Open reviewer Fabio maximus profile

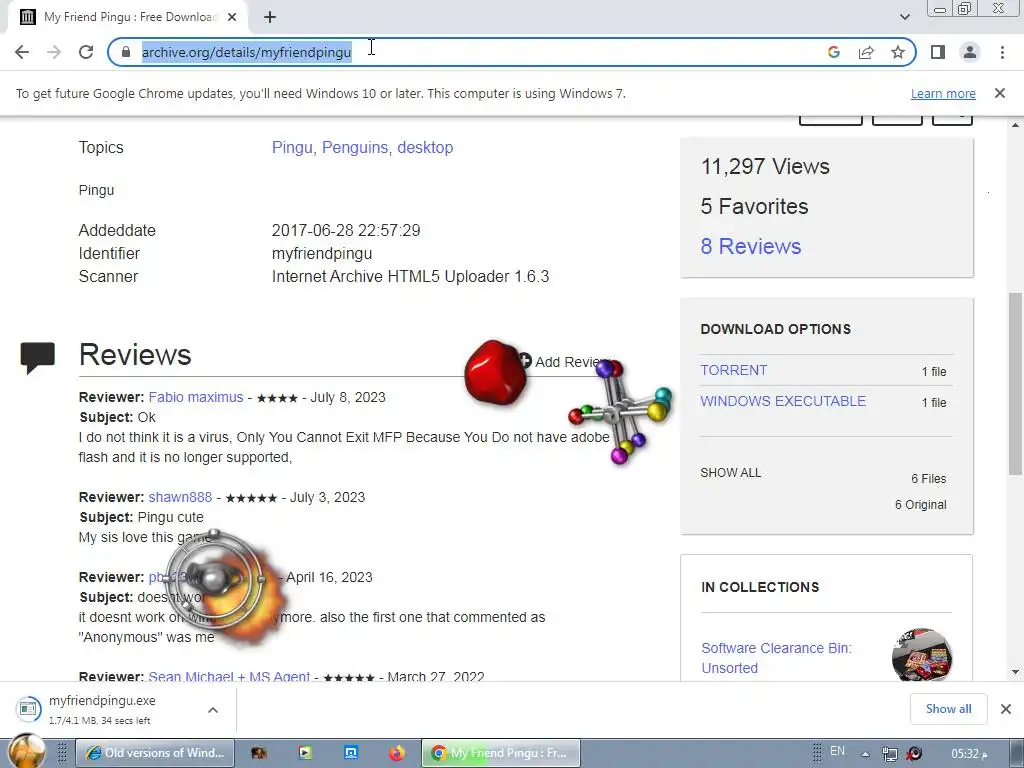tap(196, 397)
